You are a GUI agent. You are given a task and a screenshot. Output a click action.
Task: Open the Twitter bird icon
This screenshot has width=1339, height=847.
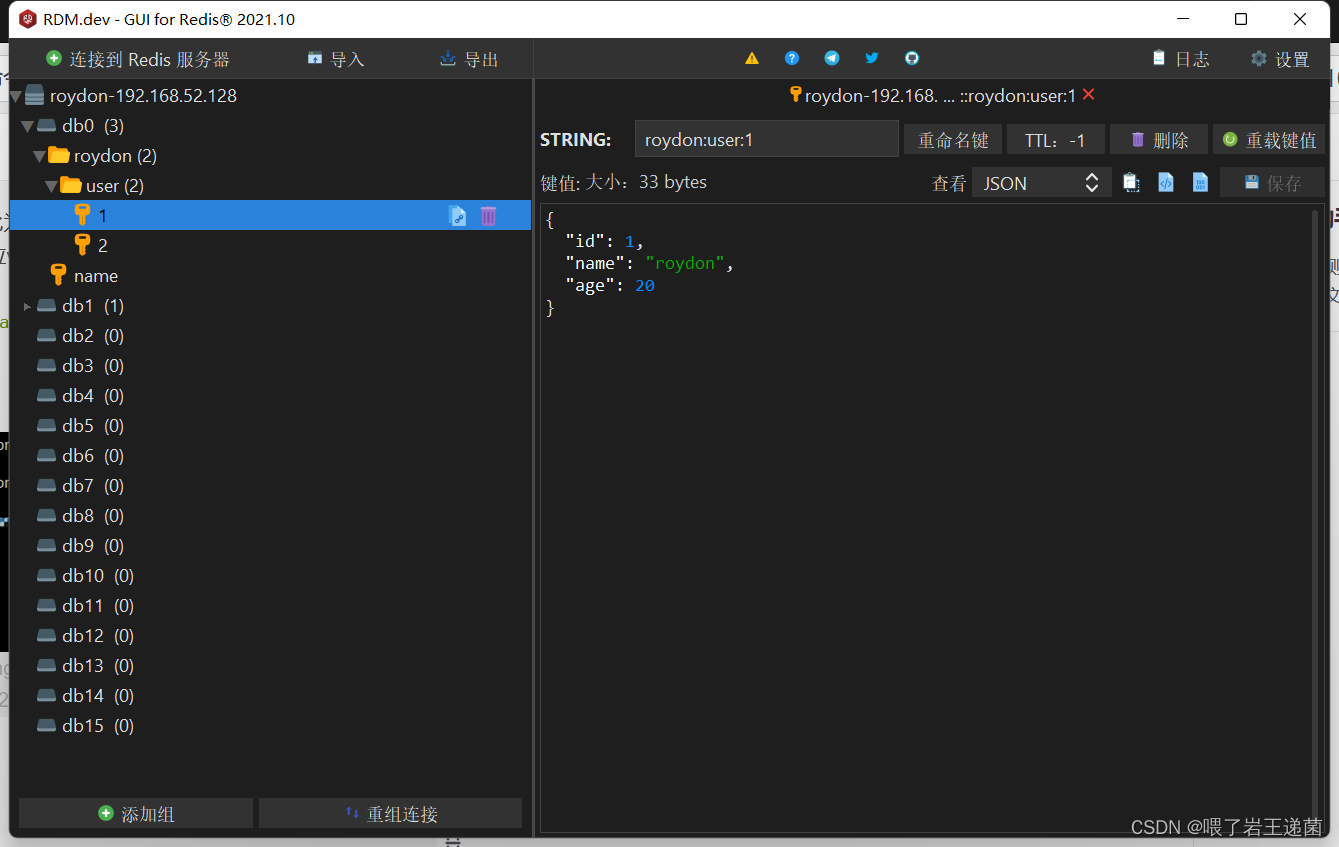[872, 59]
